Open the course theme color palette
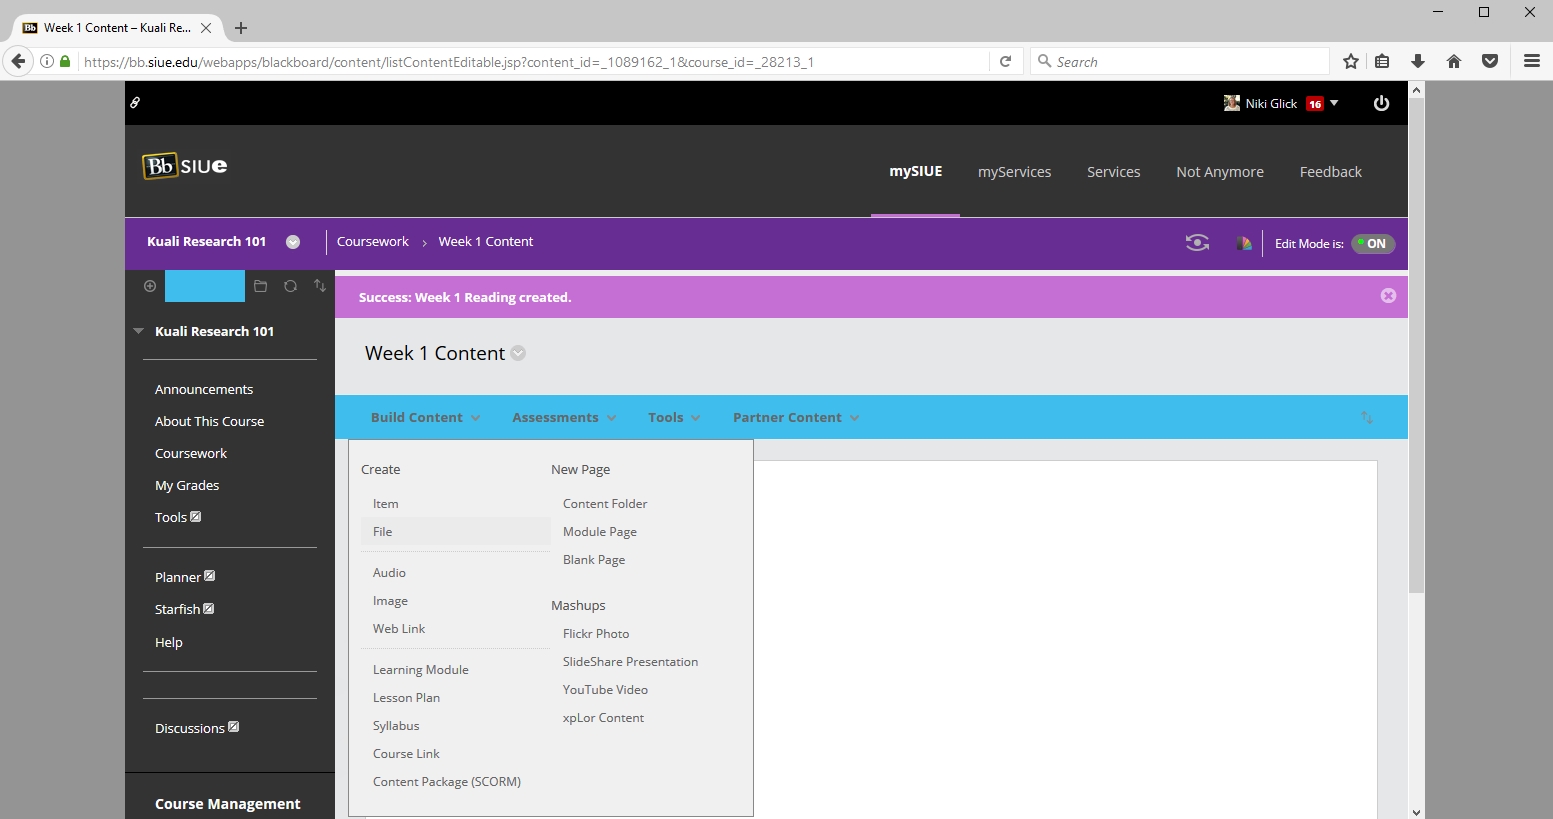1553x819 pixels. tap(1243, 243)
